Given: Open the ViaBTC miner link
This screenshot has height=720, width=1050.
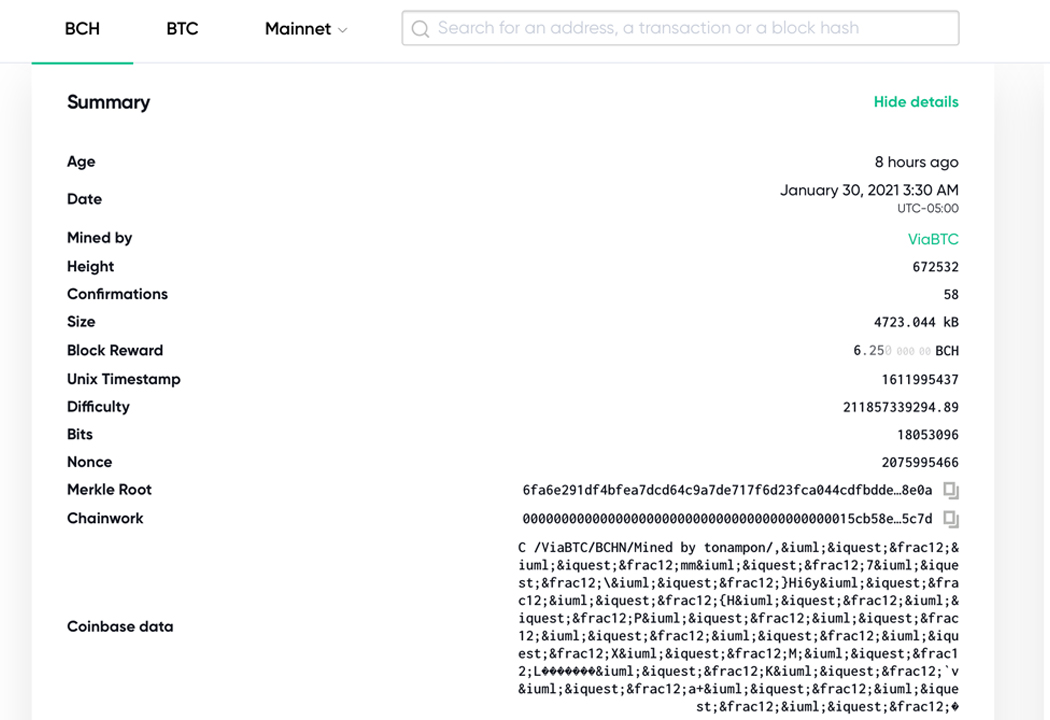Looking at the screenshot, I should (x=933, y=239).
